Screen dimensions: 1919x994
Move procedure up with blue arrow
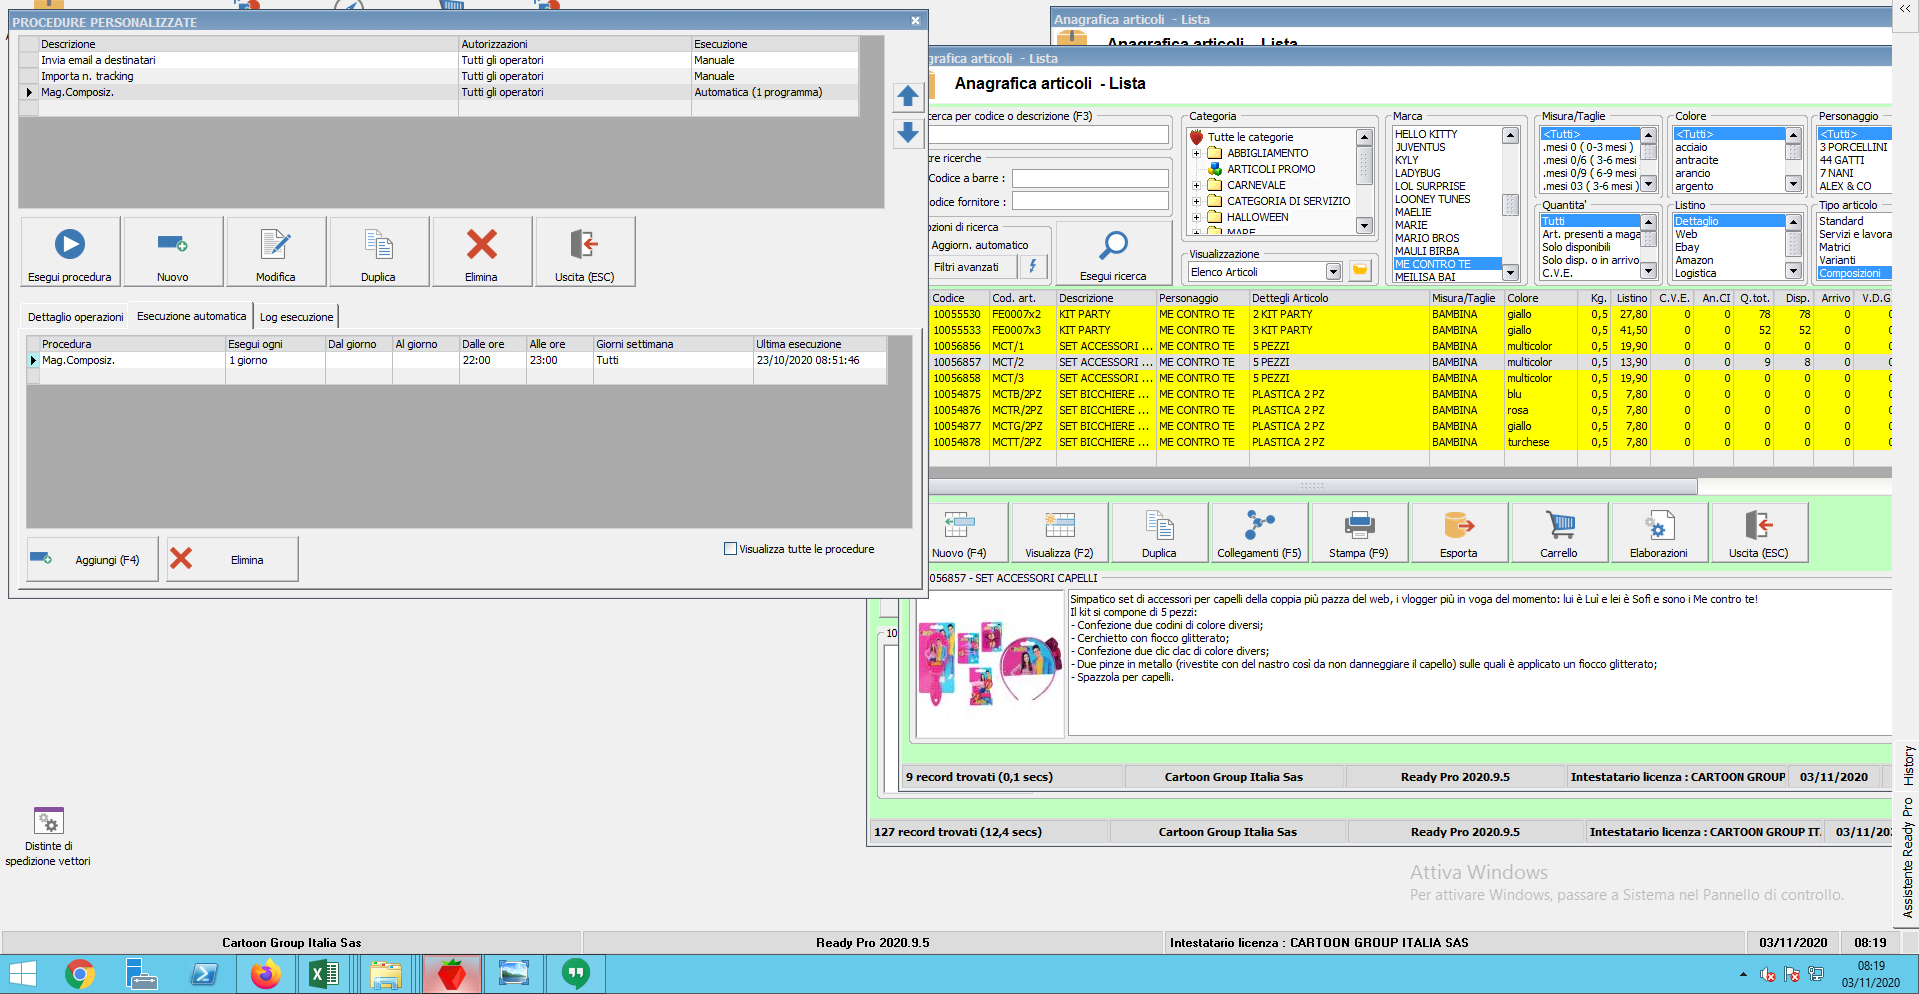tap(908, 96)
